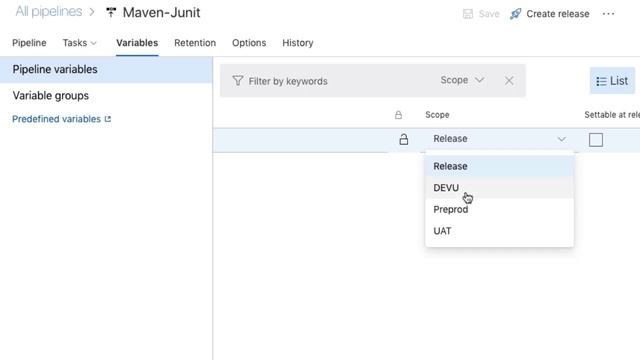
Task: Open the Options tab
Action: pos(249,43)
